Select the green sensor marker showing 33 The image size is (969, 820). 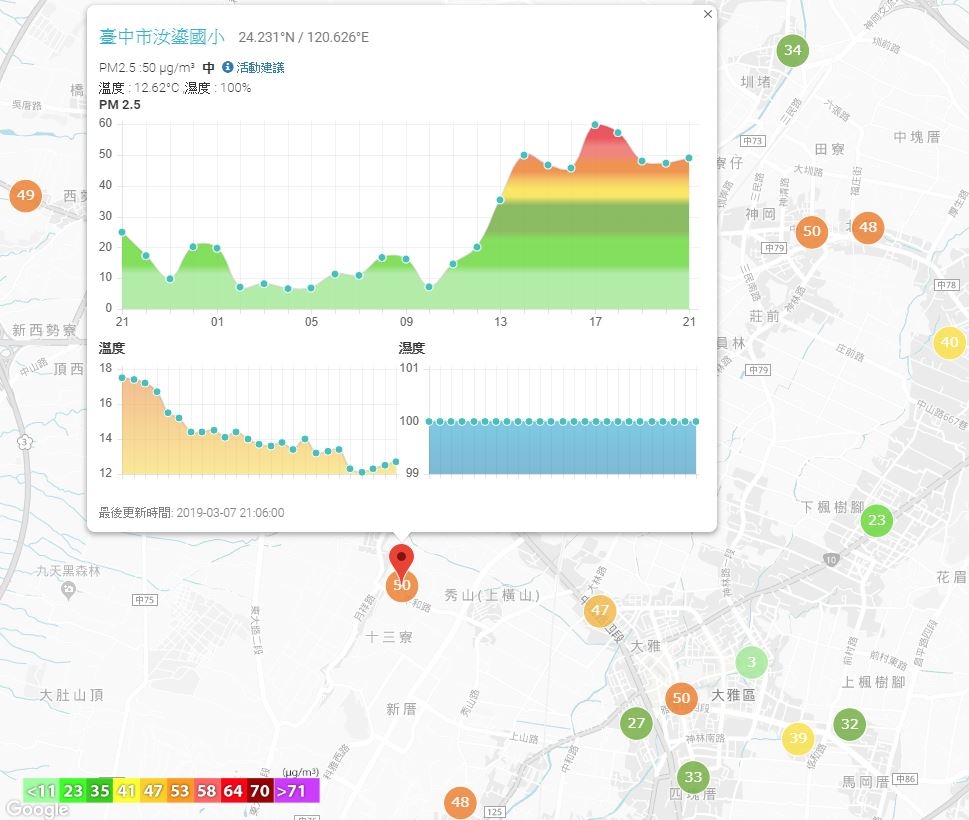[693, 777]
